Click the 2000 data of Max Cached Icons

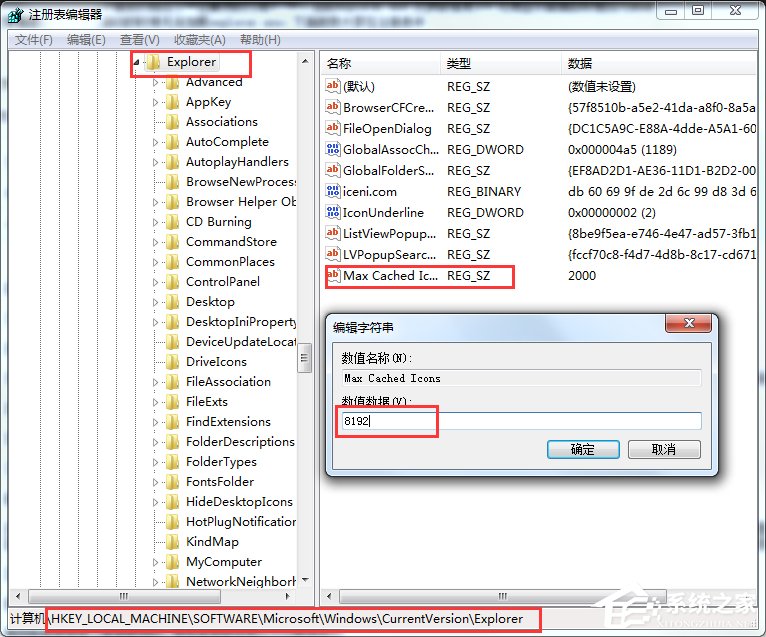click(582, 276)
